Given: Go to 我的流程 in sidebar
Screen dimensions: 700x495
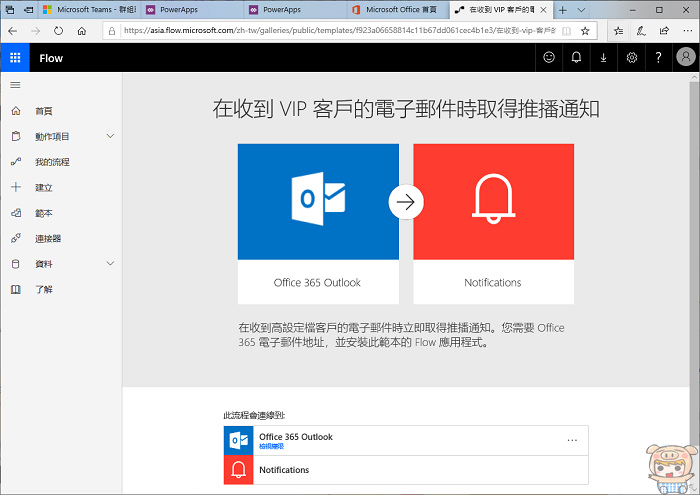Looking at the screenshot, I should [x=52, y=162].
